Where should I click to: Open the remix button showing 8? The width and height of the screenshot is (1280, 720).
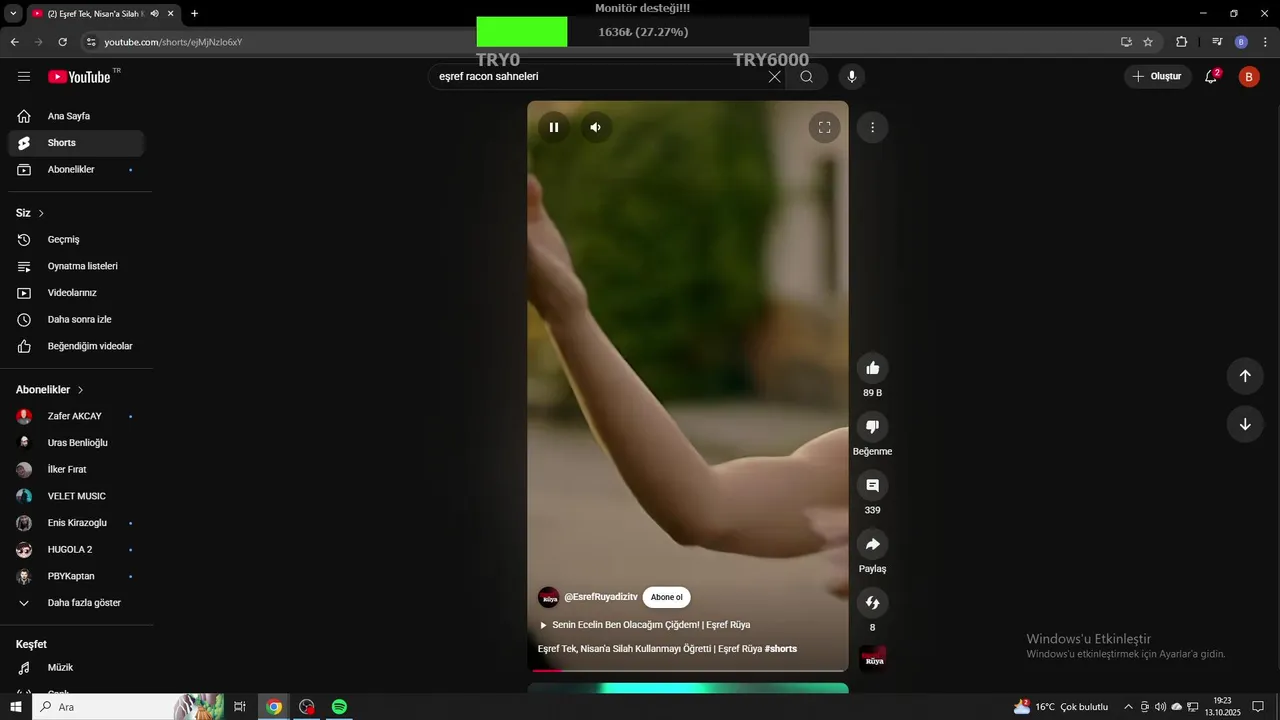click(x=873, y=603)
